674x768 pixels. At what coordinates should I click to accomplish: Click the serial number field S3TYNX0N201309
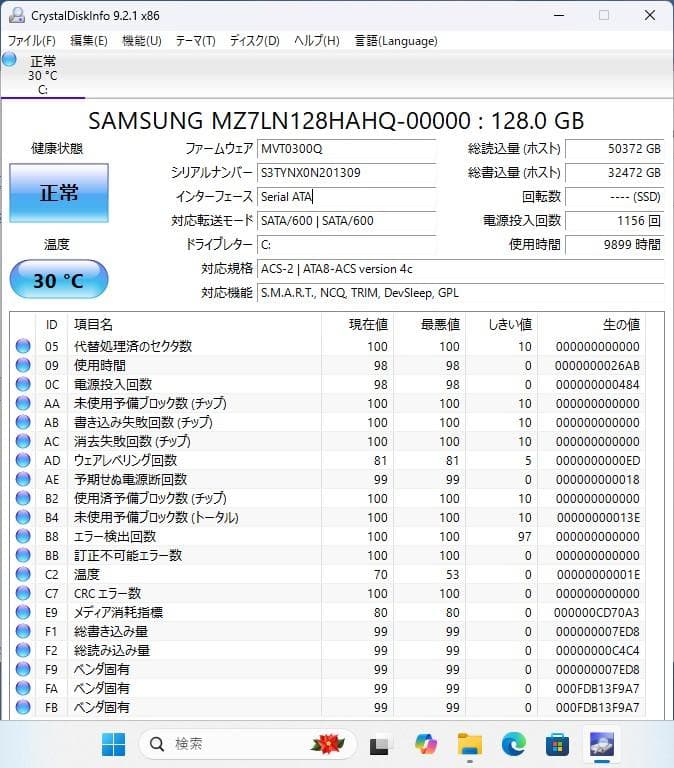pyautogui.click(x=346, y=173)
